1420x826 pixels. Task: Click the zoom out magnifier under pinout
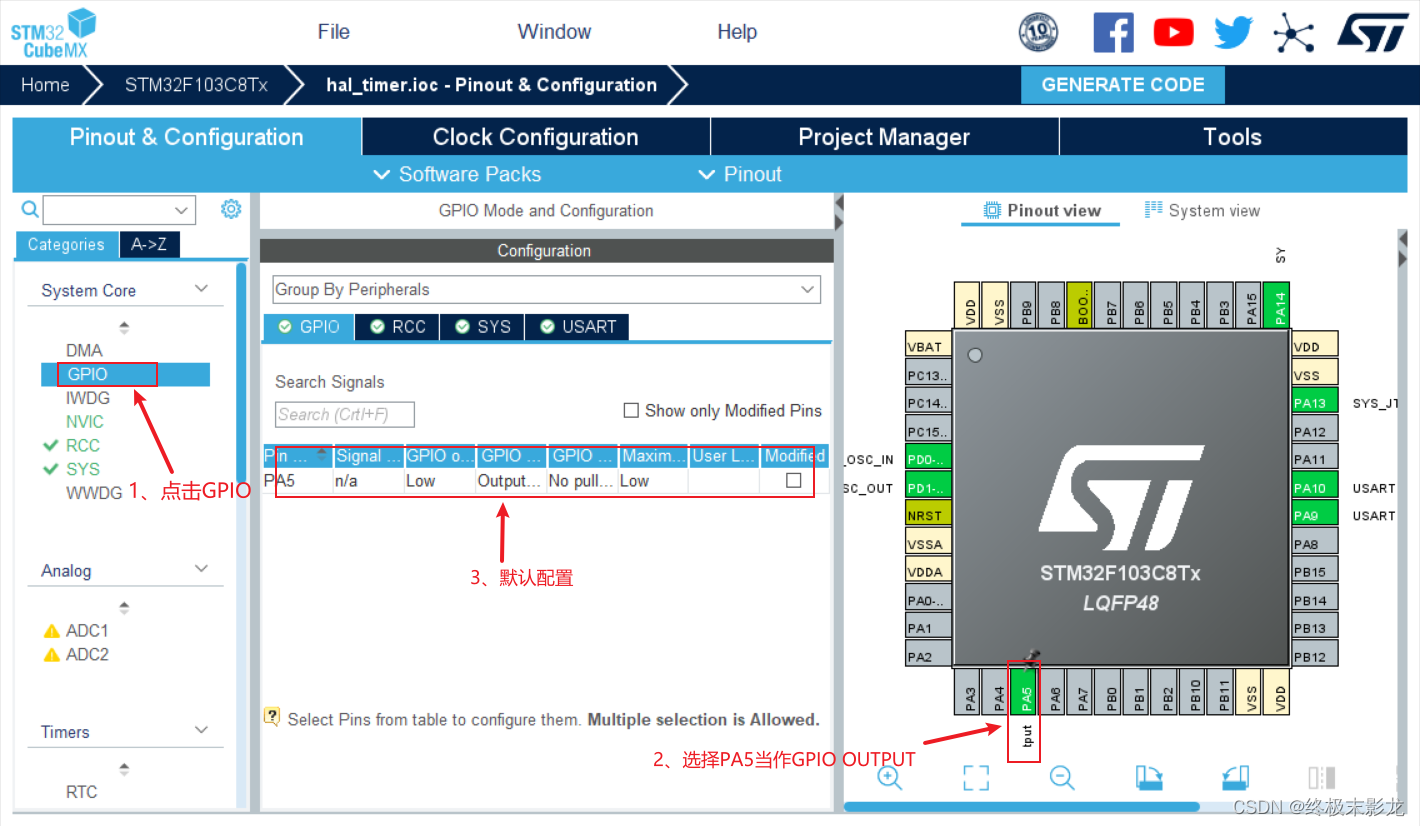(1062, 777)
